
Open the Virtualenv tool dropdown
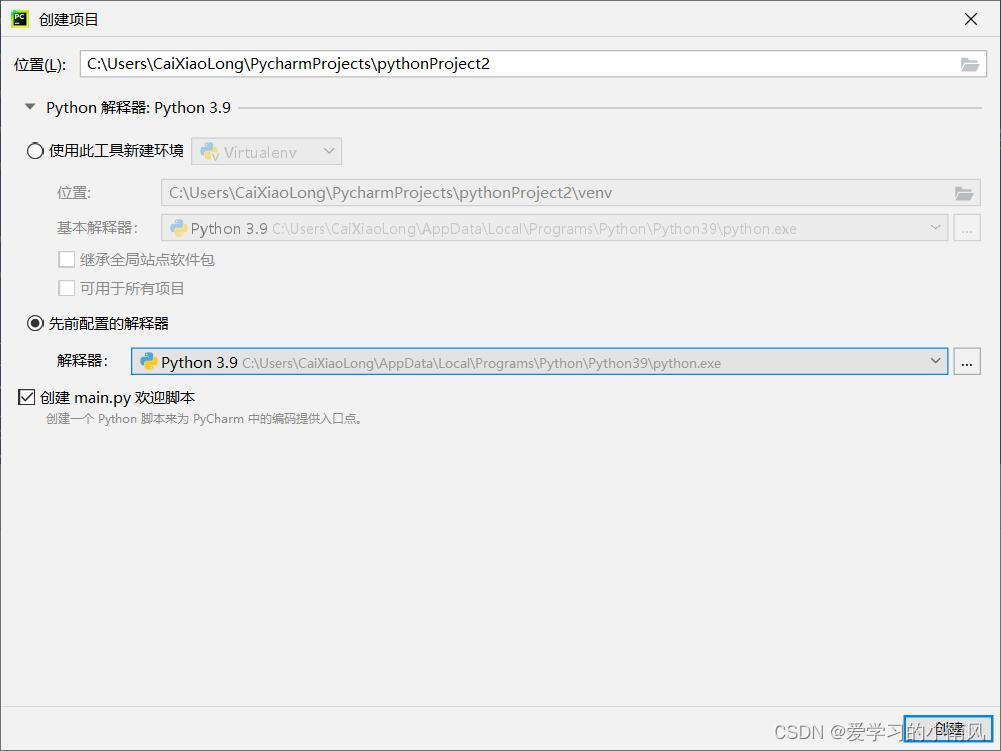tap(267, 151)
